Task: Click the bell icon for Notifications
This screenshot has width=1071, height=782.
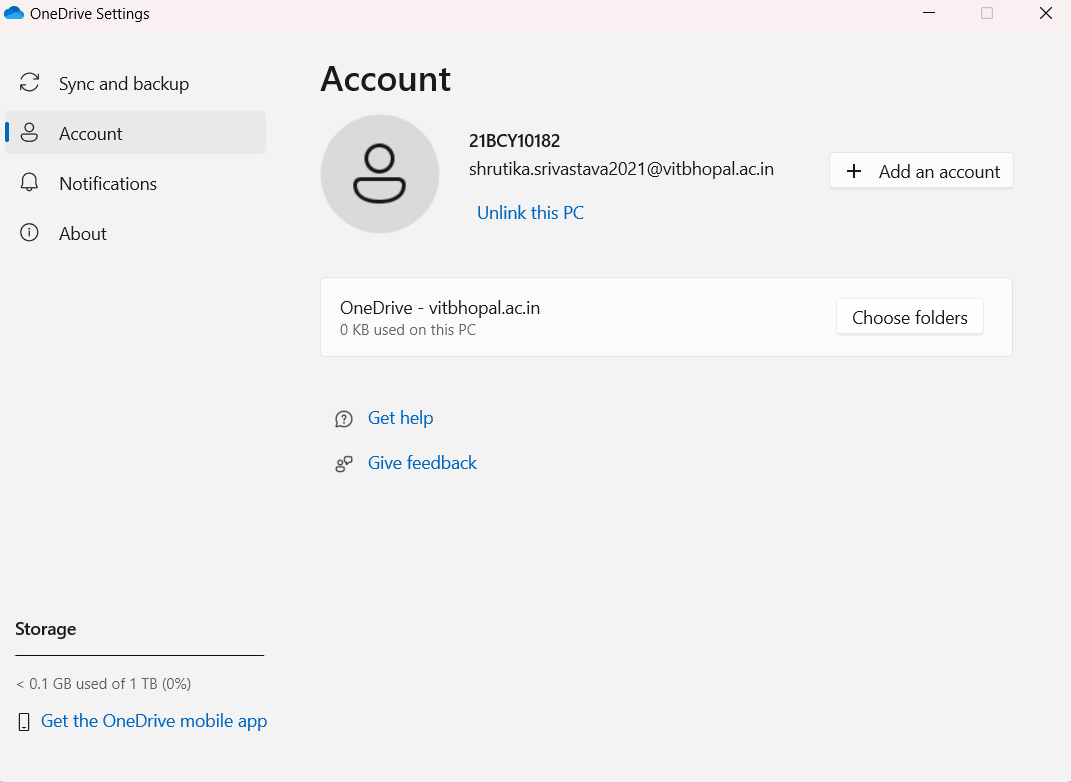Action: pyautogui.click(x=30, y=183)
